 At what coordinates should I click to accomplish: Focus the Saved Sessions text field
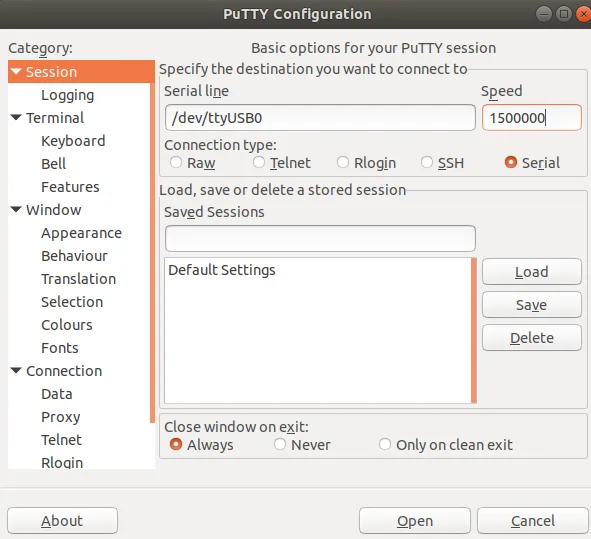point(320,238)
